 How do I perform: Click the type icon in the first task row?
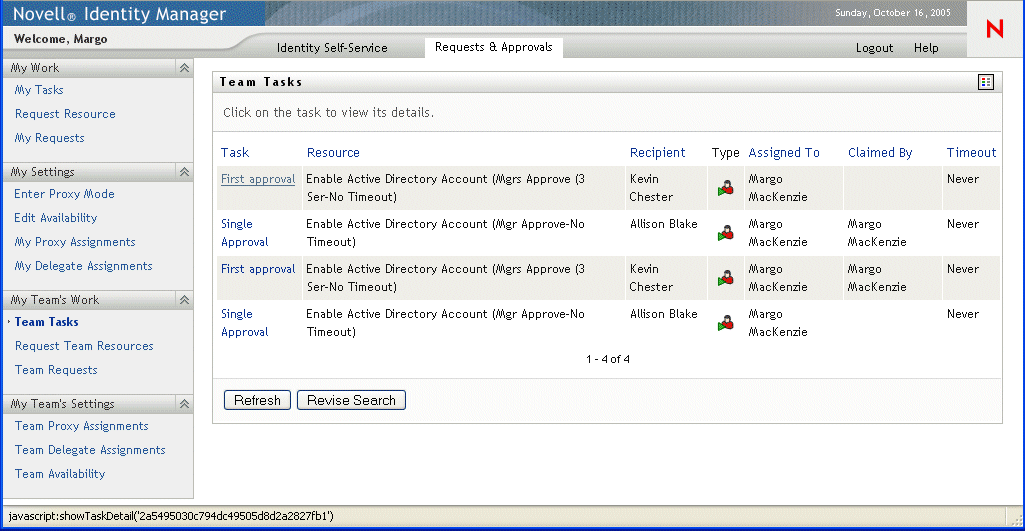(727, 188)
